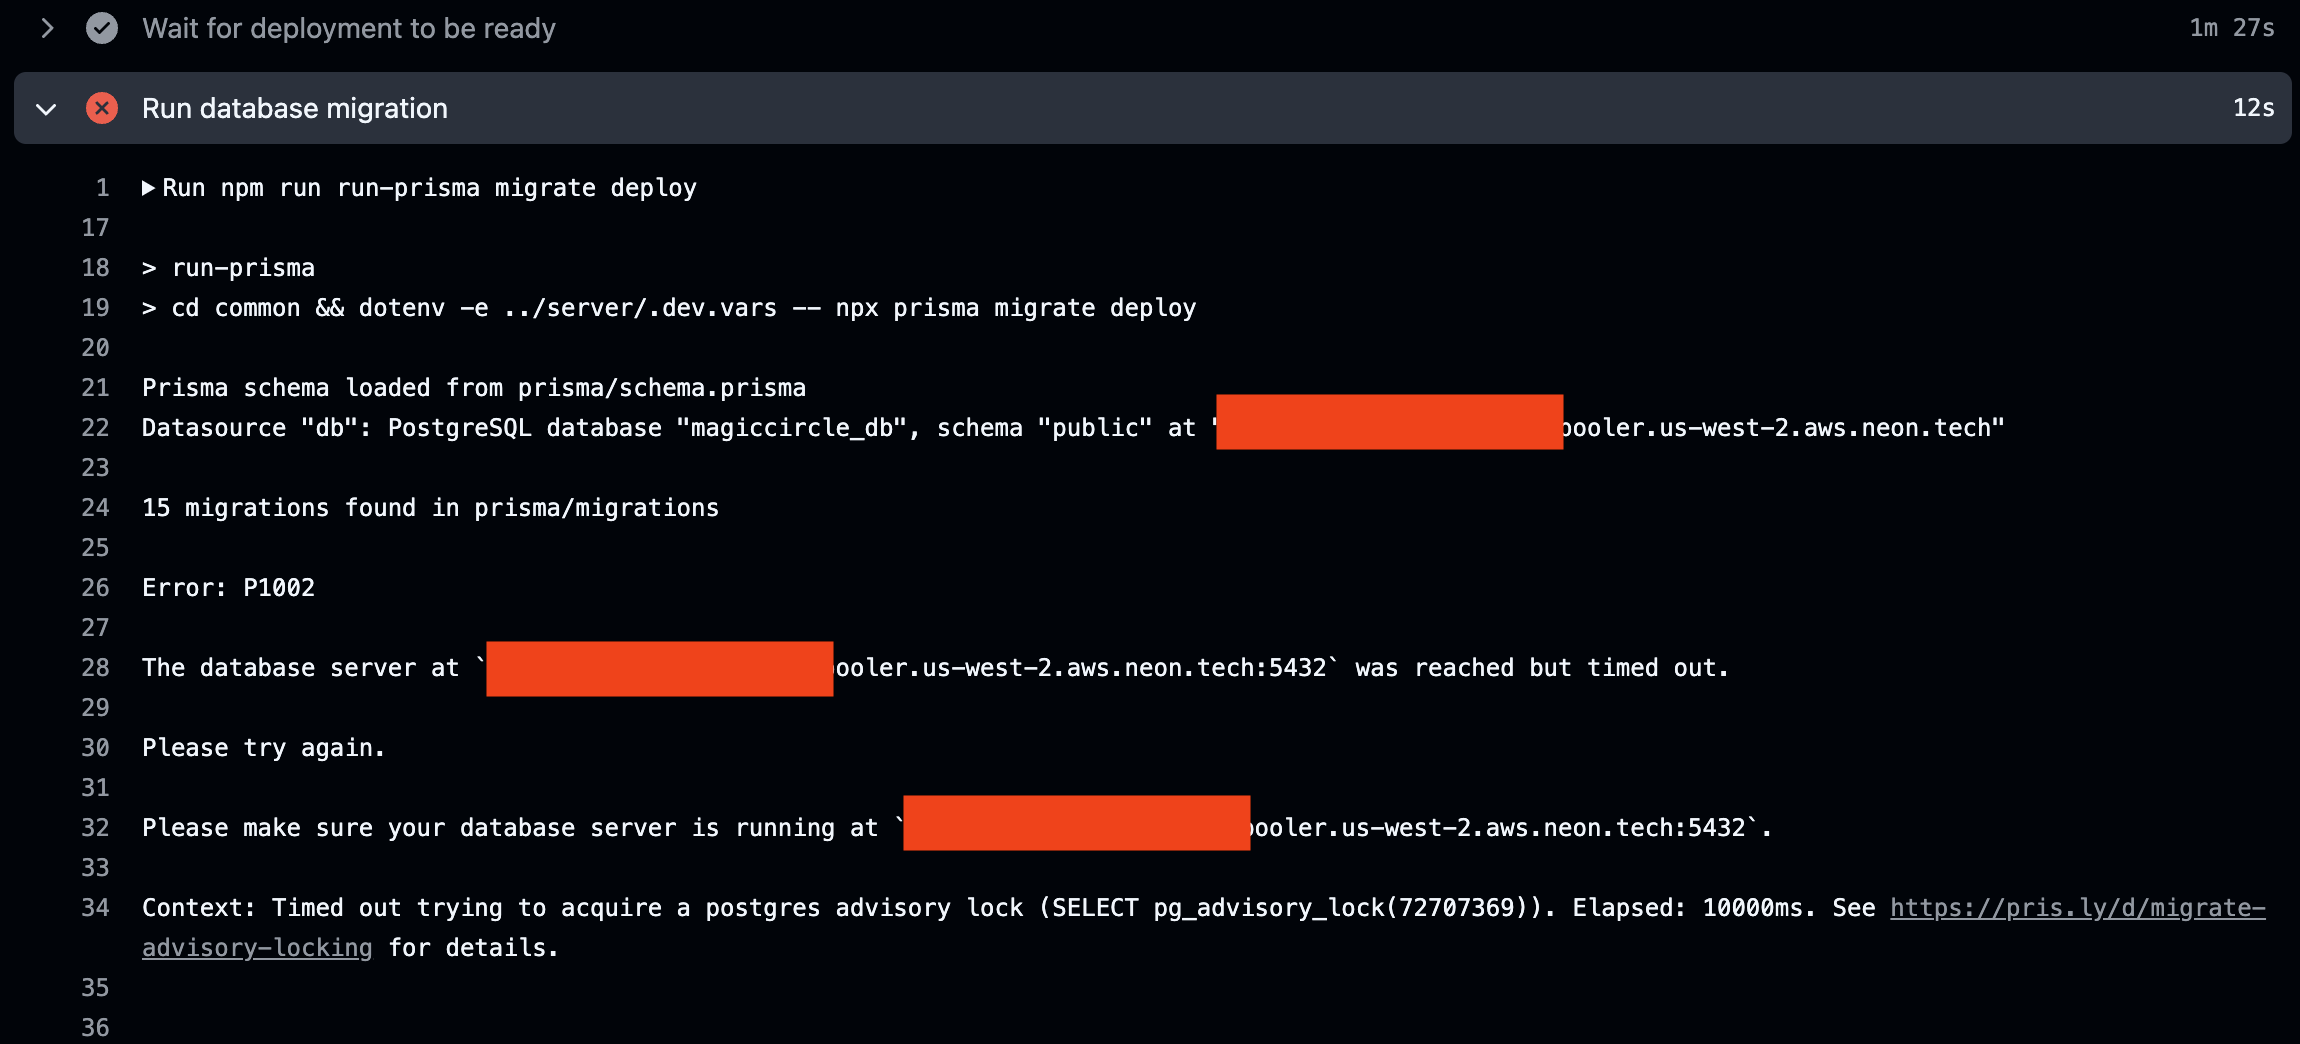Select log line number 22
Viewport: 2300px width, 1044px height.
pos(95,428)
